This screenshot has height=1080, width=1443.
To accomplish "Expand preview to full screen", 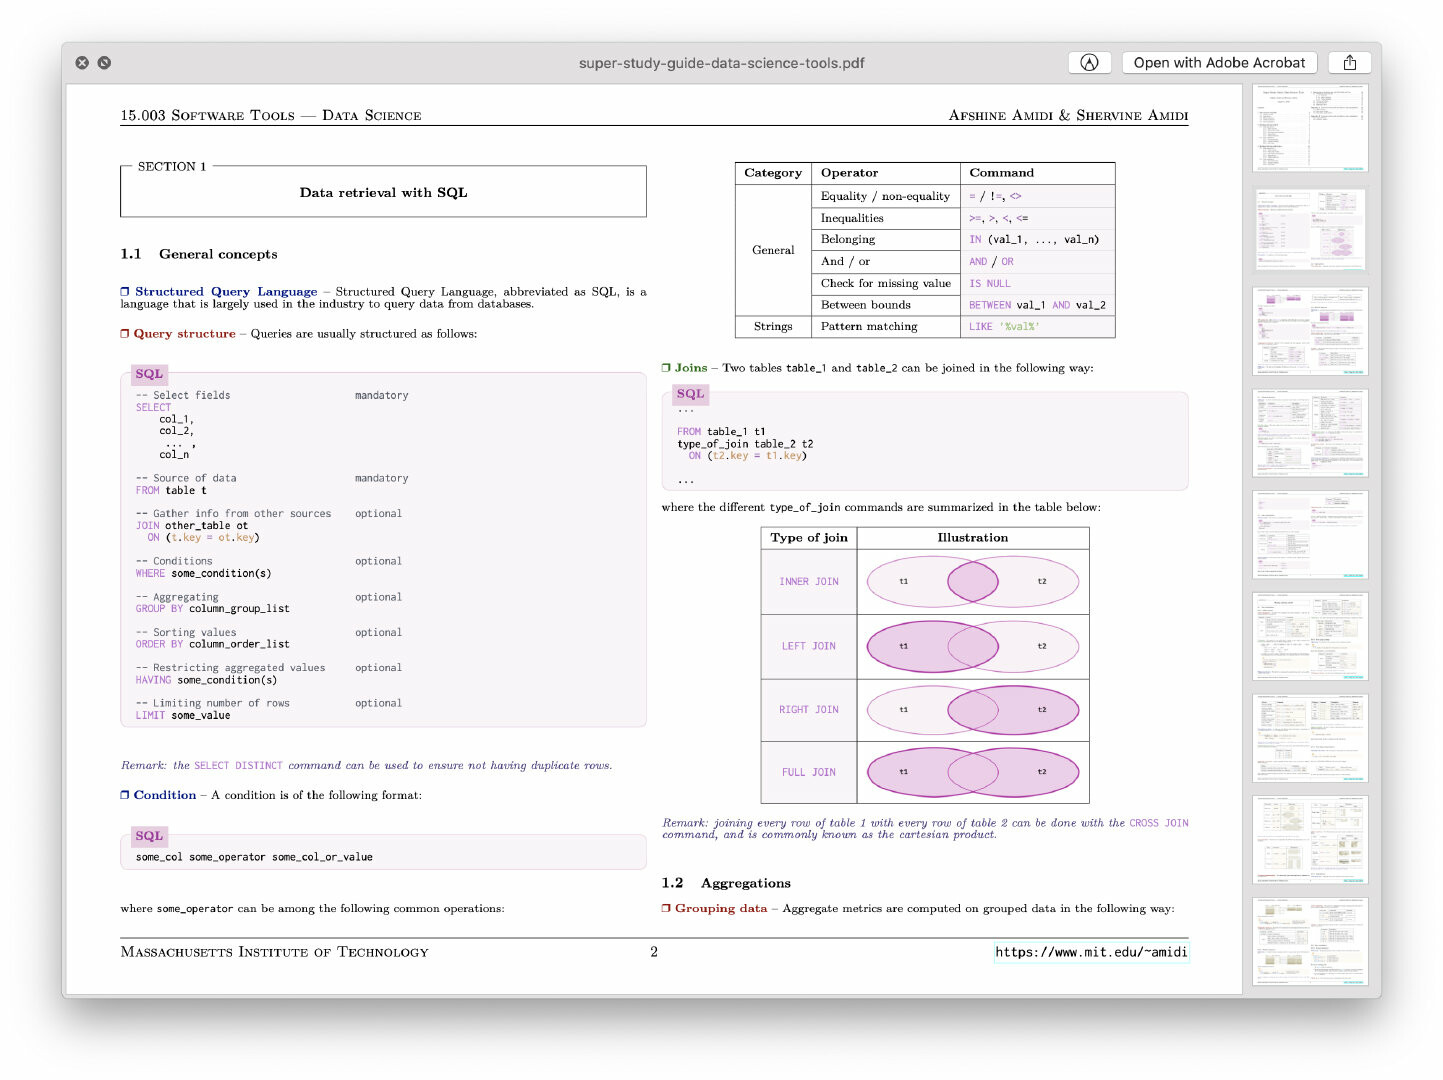I will 104,63.
